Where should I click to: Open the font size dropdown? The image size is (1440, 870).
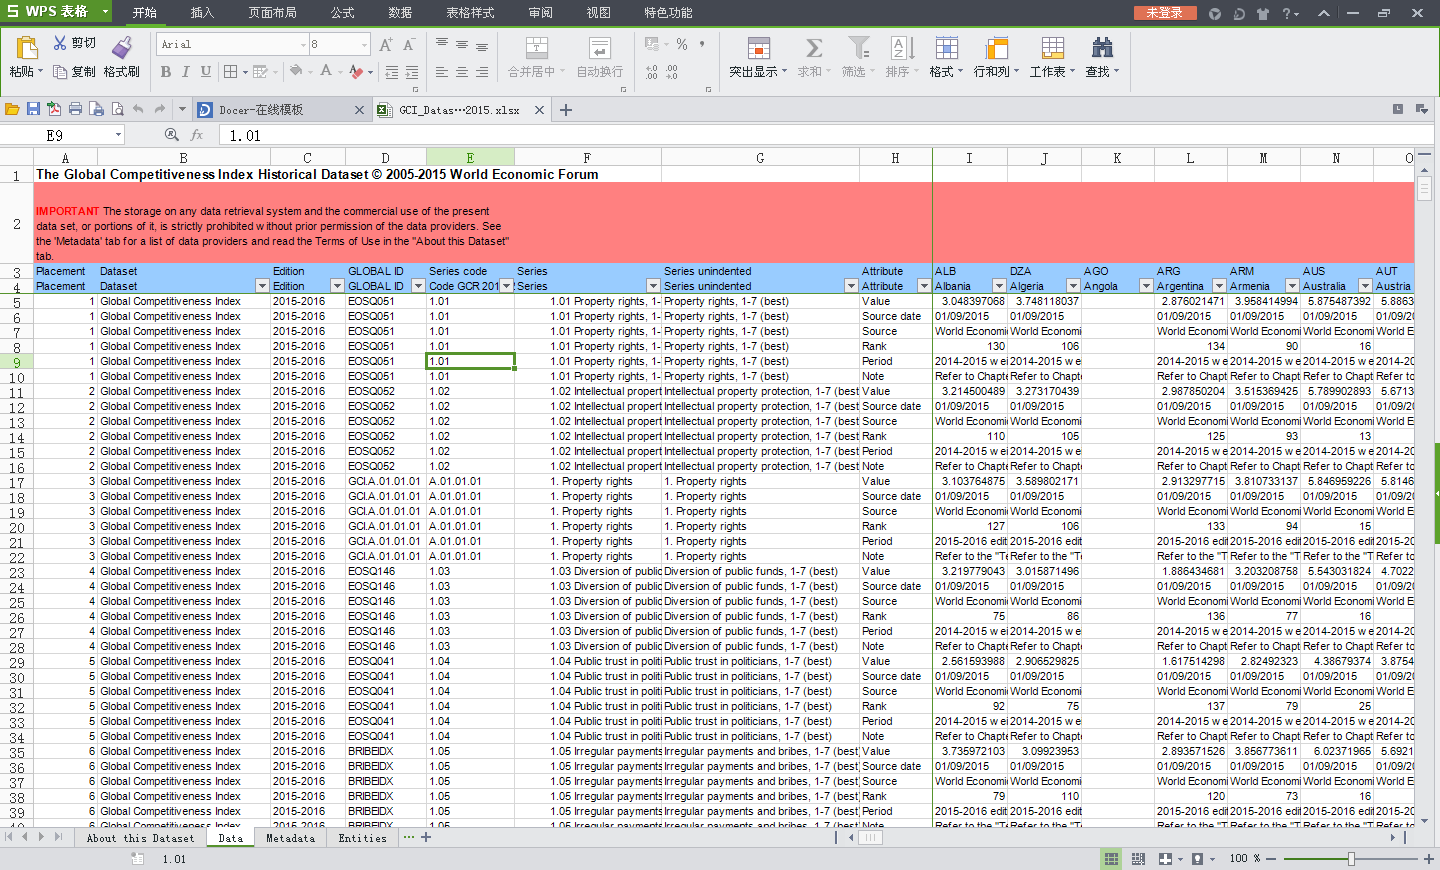(364, 44)
